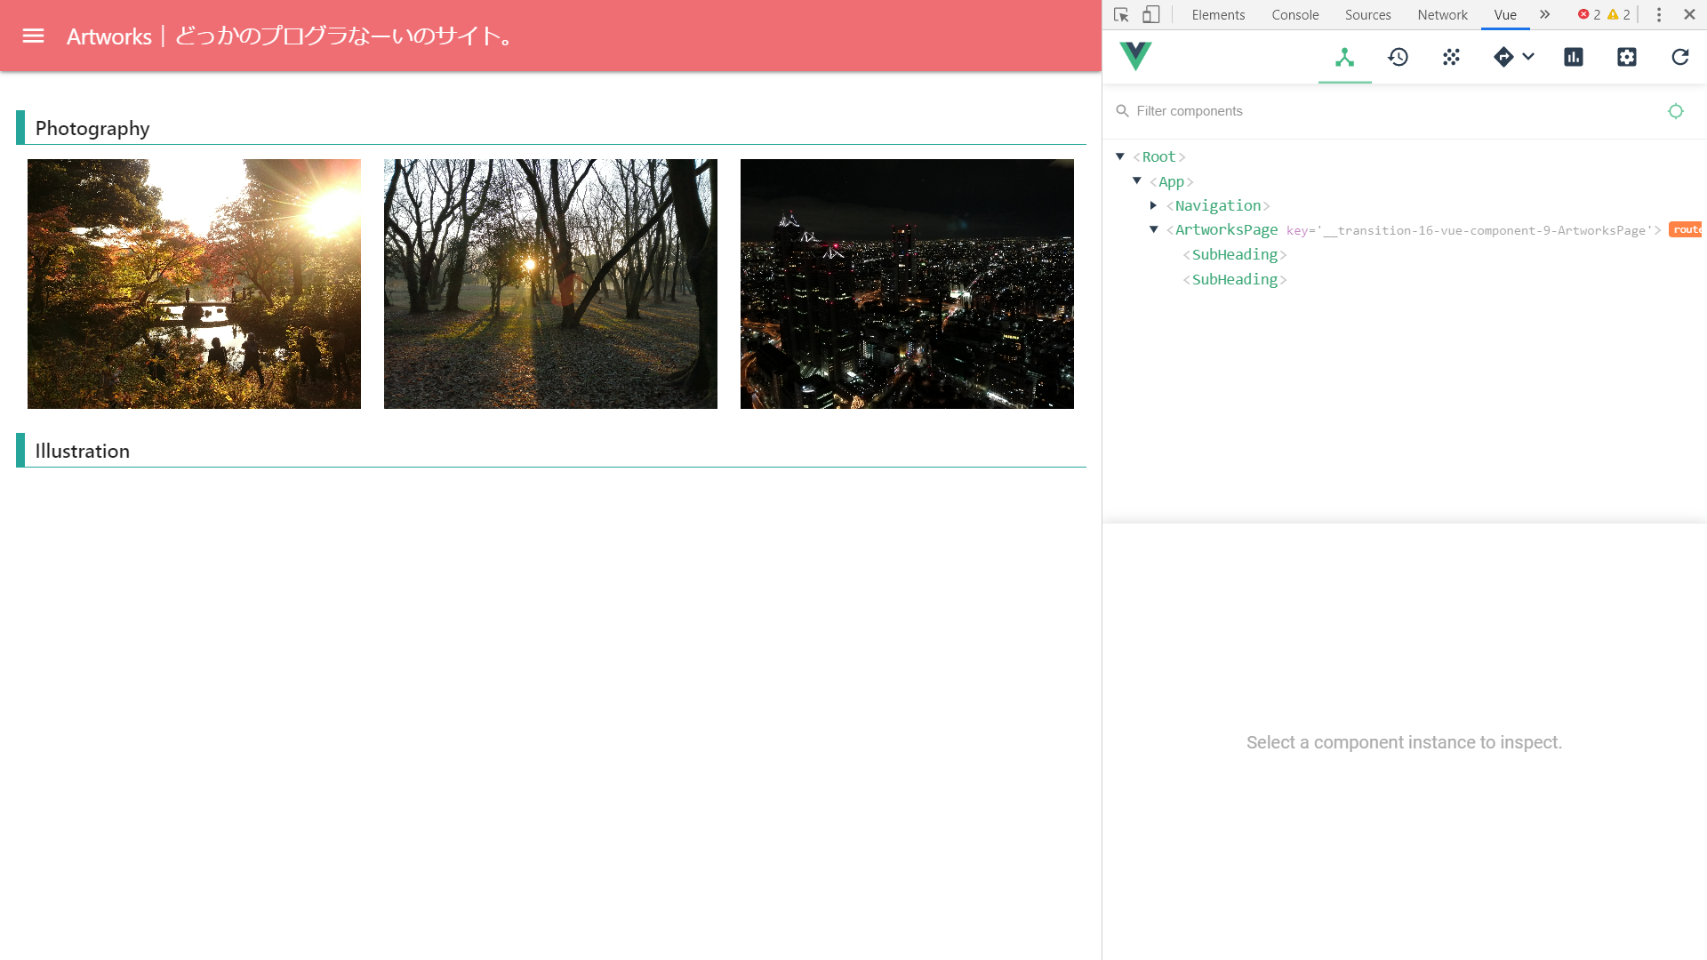Open the night city skyline photo
This screenshot has height=960, width=1707.
point(906,284)
